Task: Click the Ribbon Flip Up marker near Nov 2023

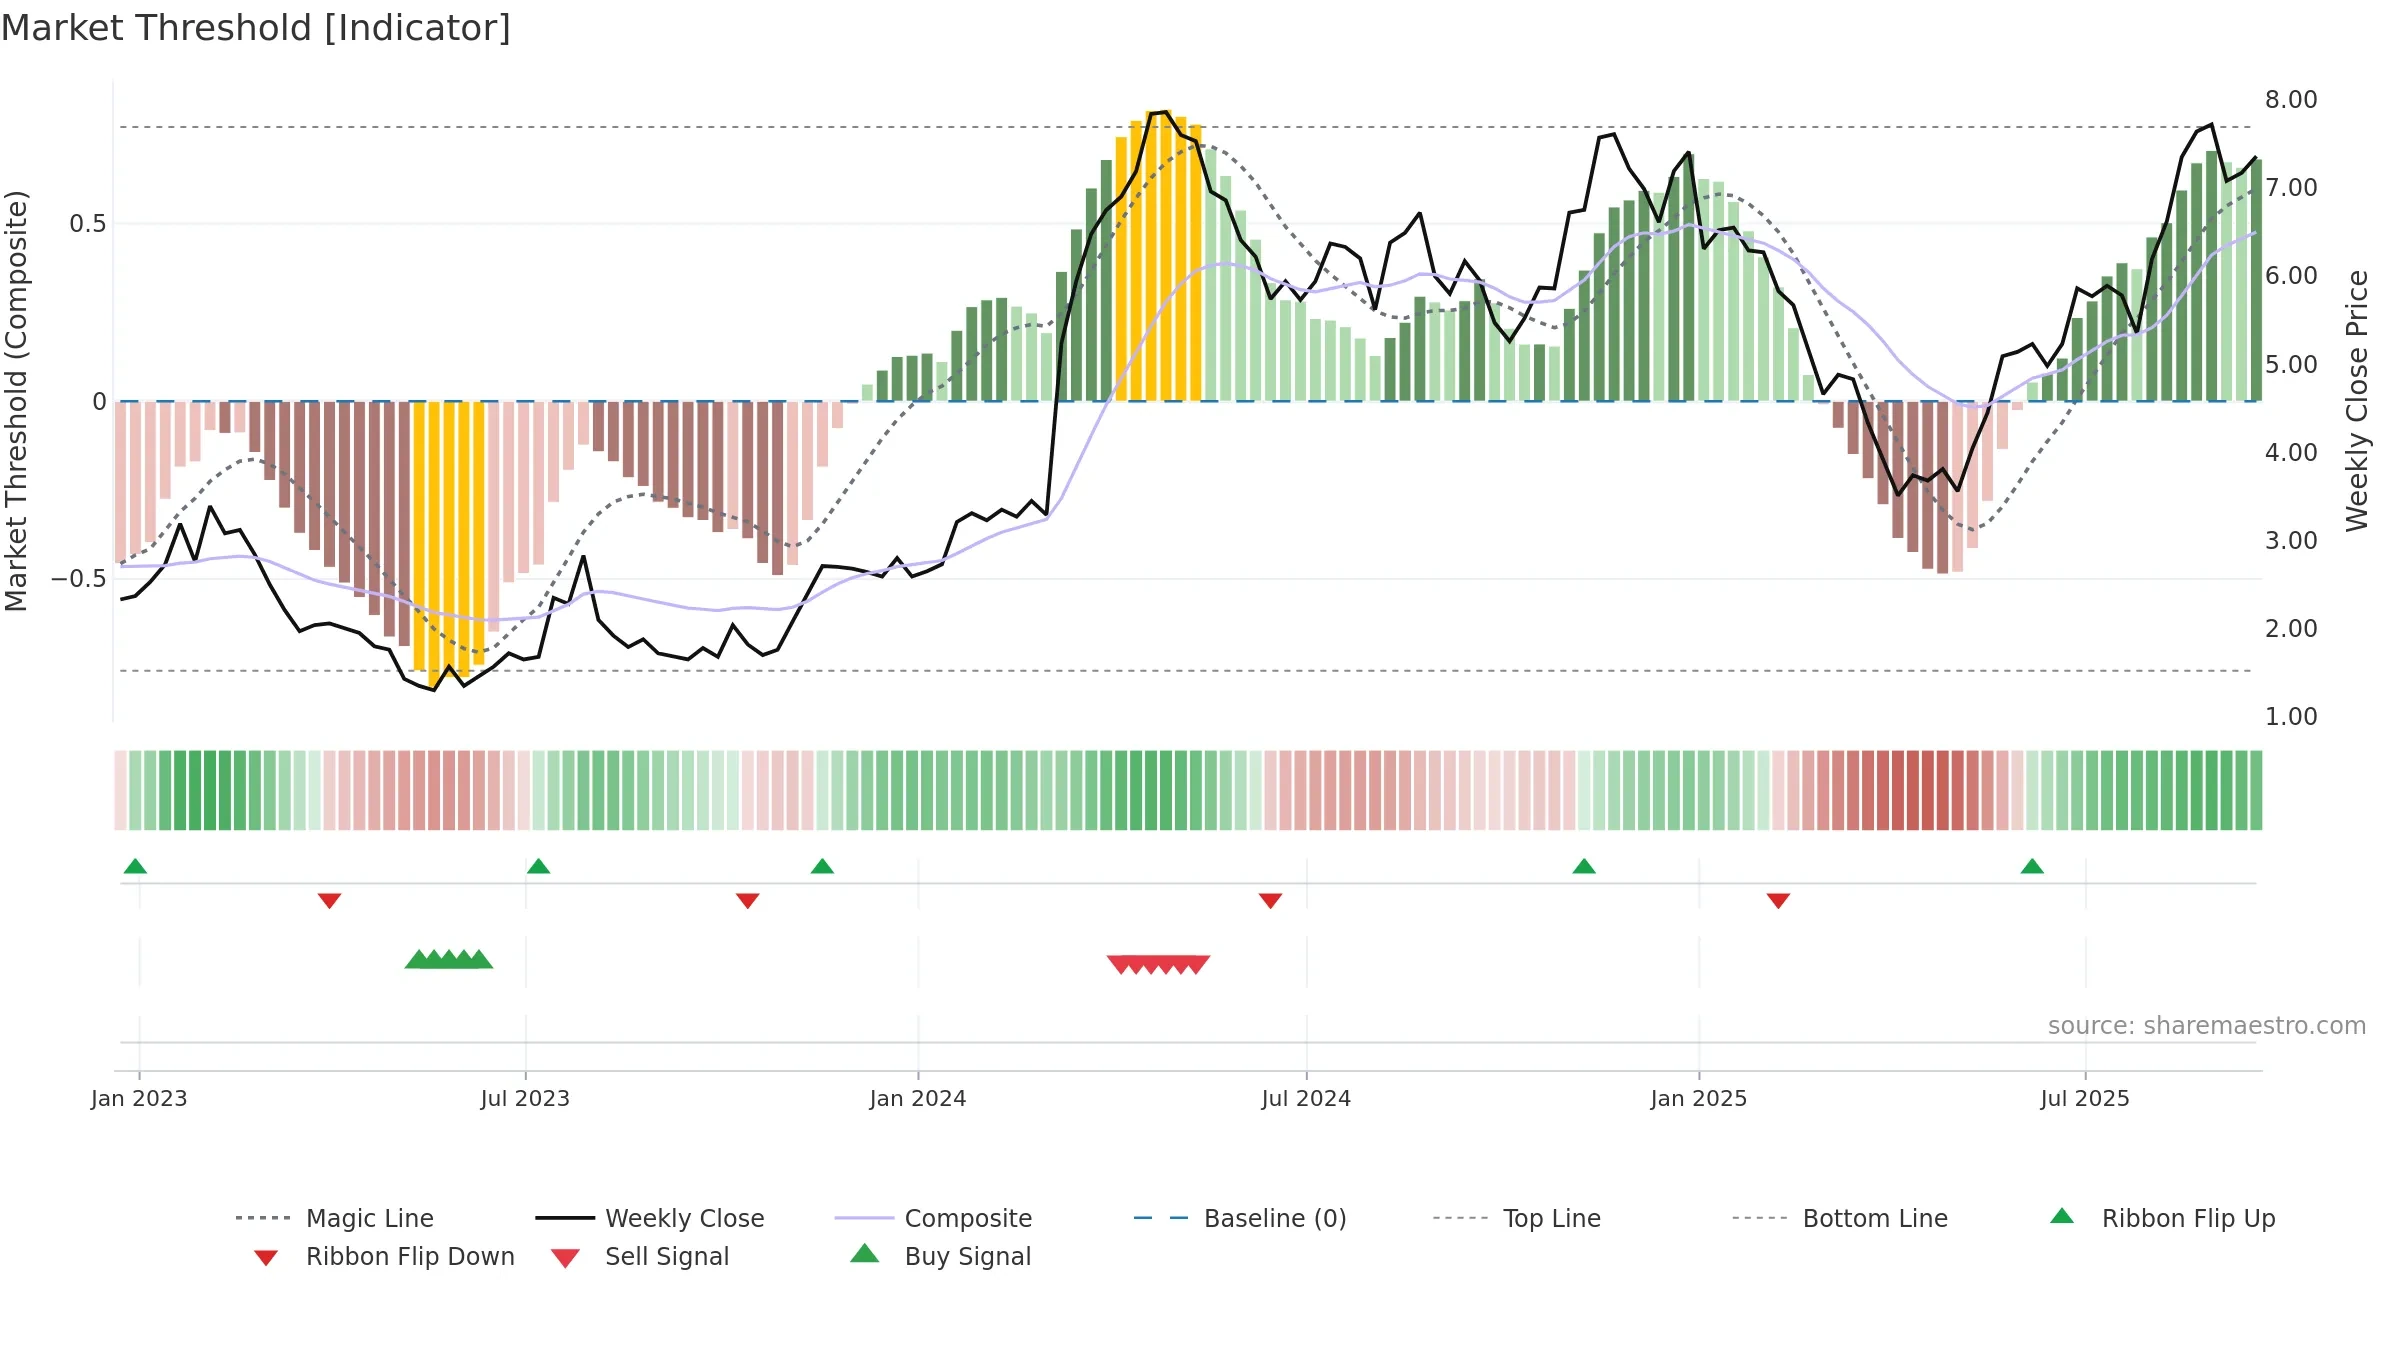Action: (x=822, y=866)
